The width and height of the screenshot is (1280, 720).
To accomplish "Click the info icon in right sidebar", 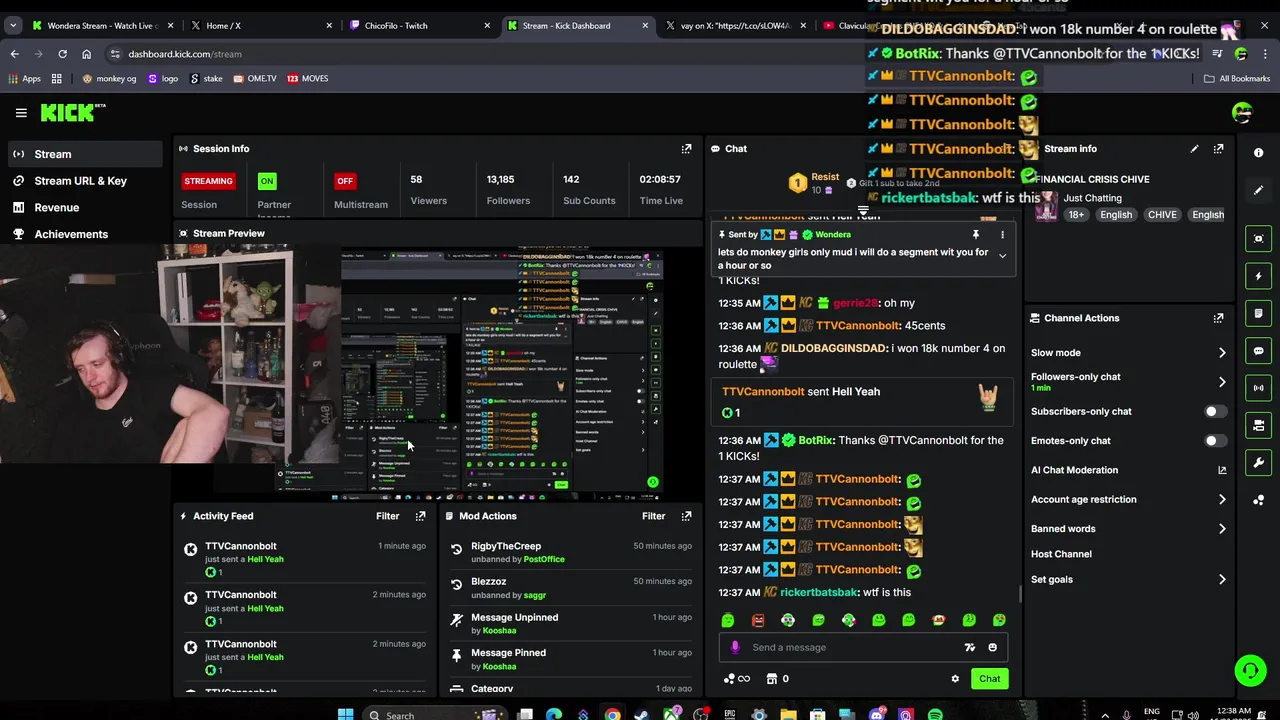I will coord(1259,153).
